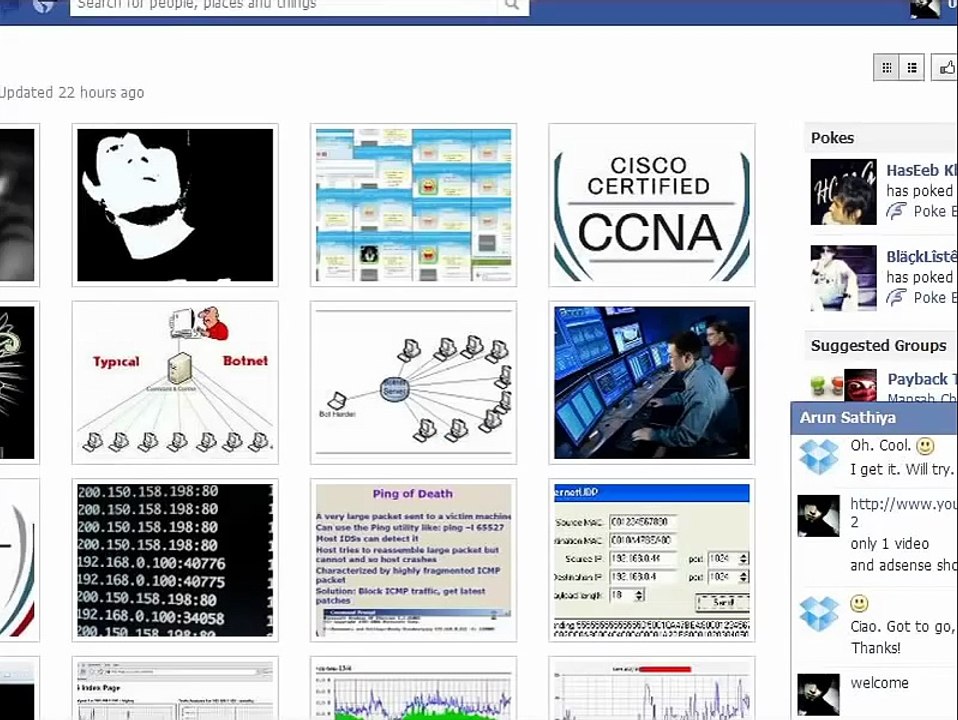The height and width of the screenshot is (720, 958).
Task: Click the 'Updated 22 hours ago' text
Action: [x=71, y=93]
